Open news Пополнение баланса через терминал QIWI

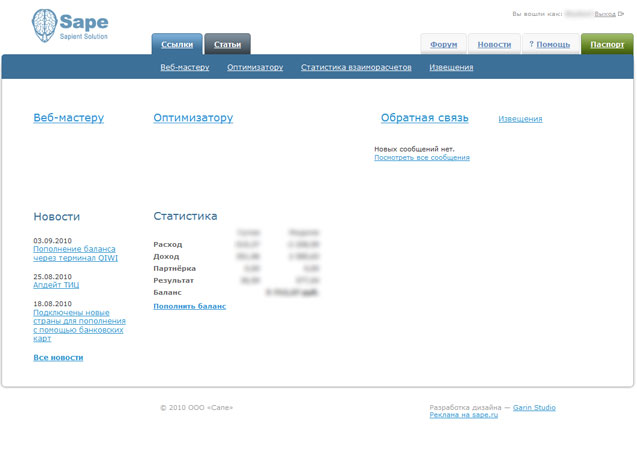[x=75, y=253]
